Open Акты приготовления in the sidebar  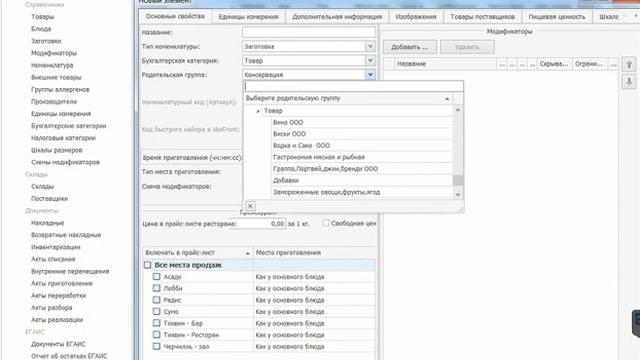[x=62, y=284]
